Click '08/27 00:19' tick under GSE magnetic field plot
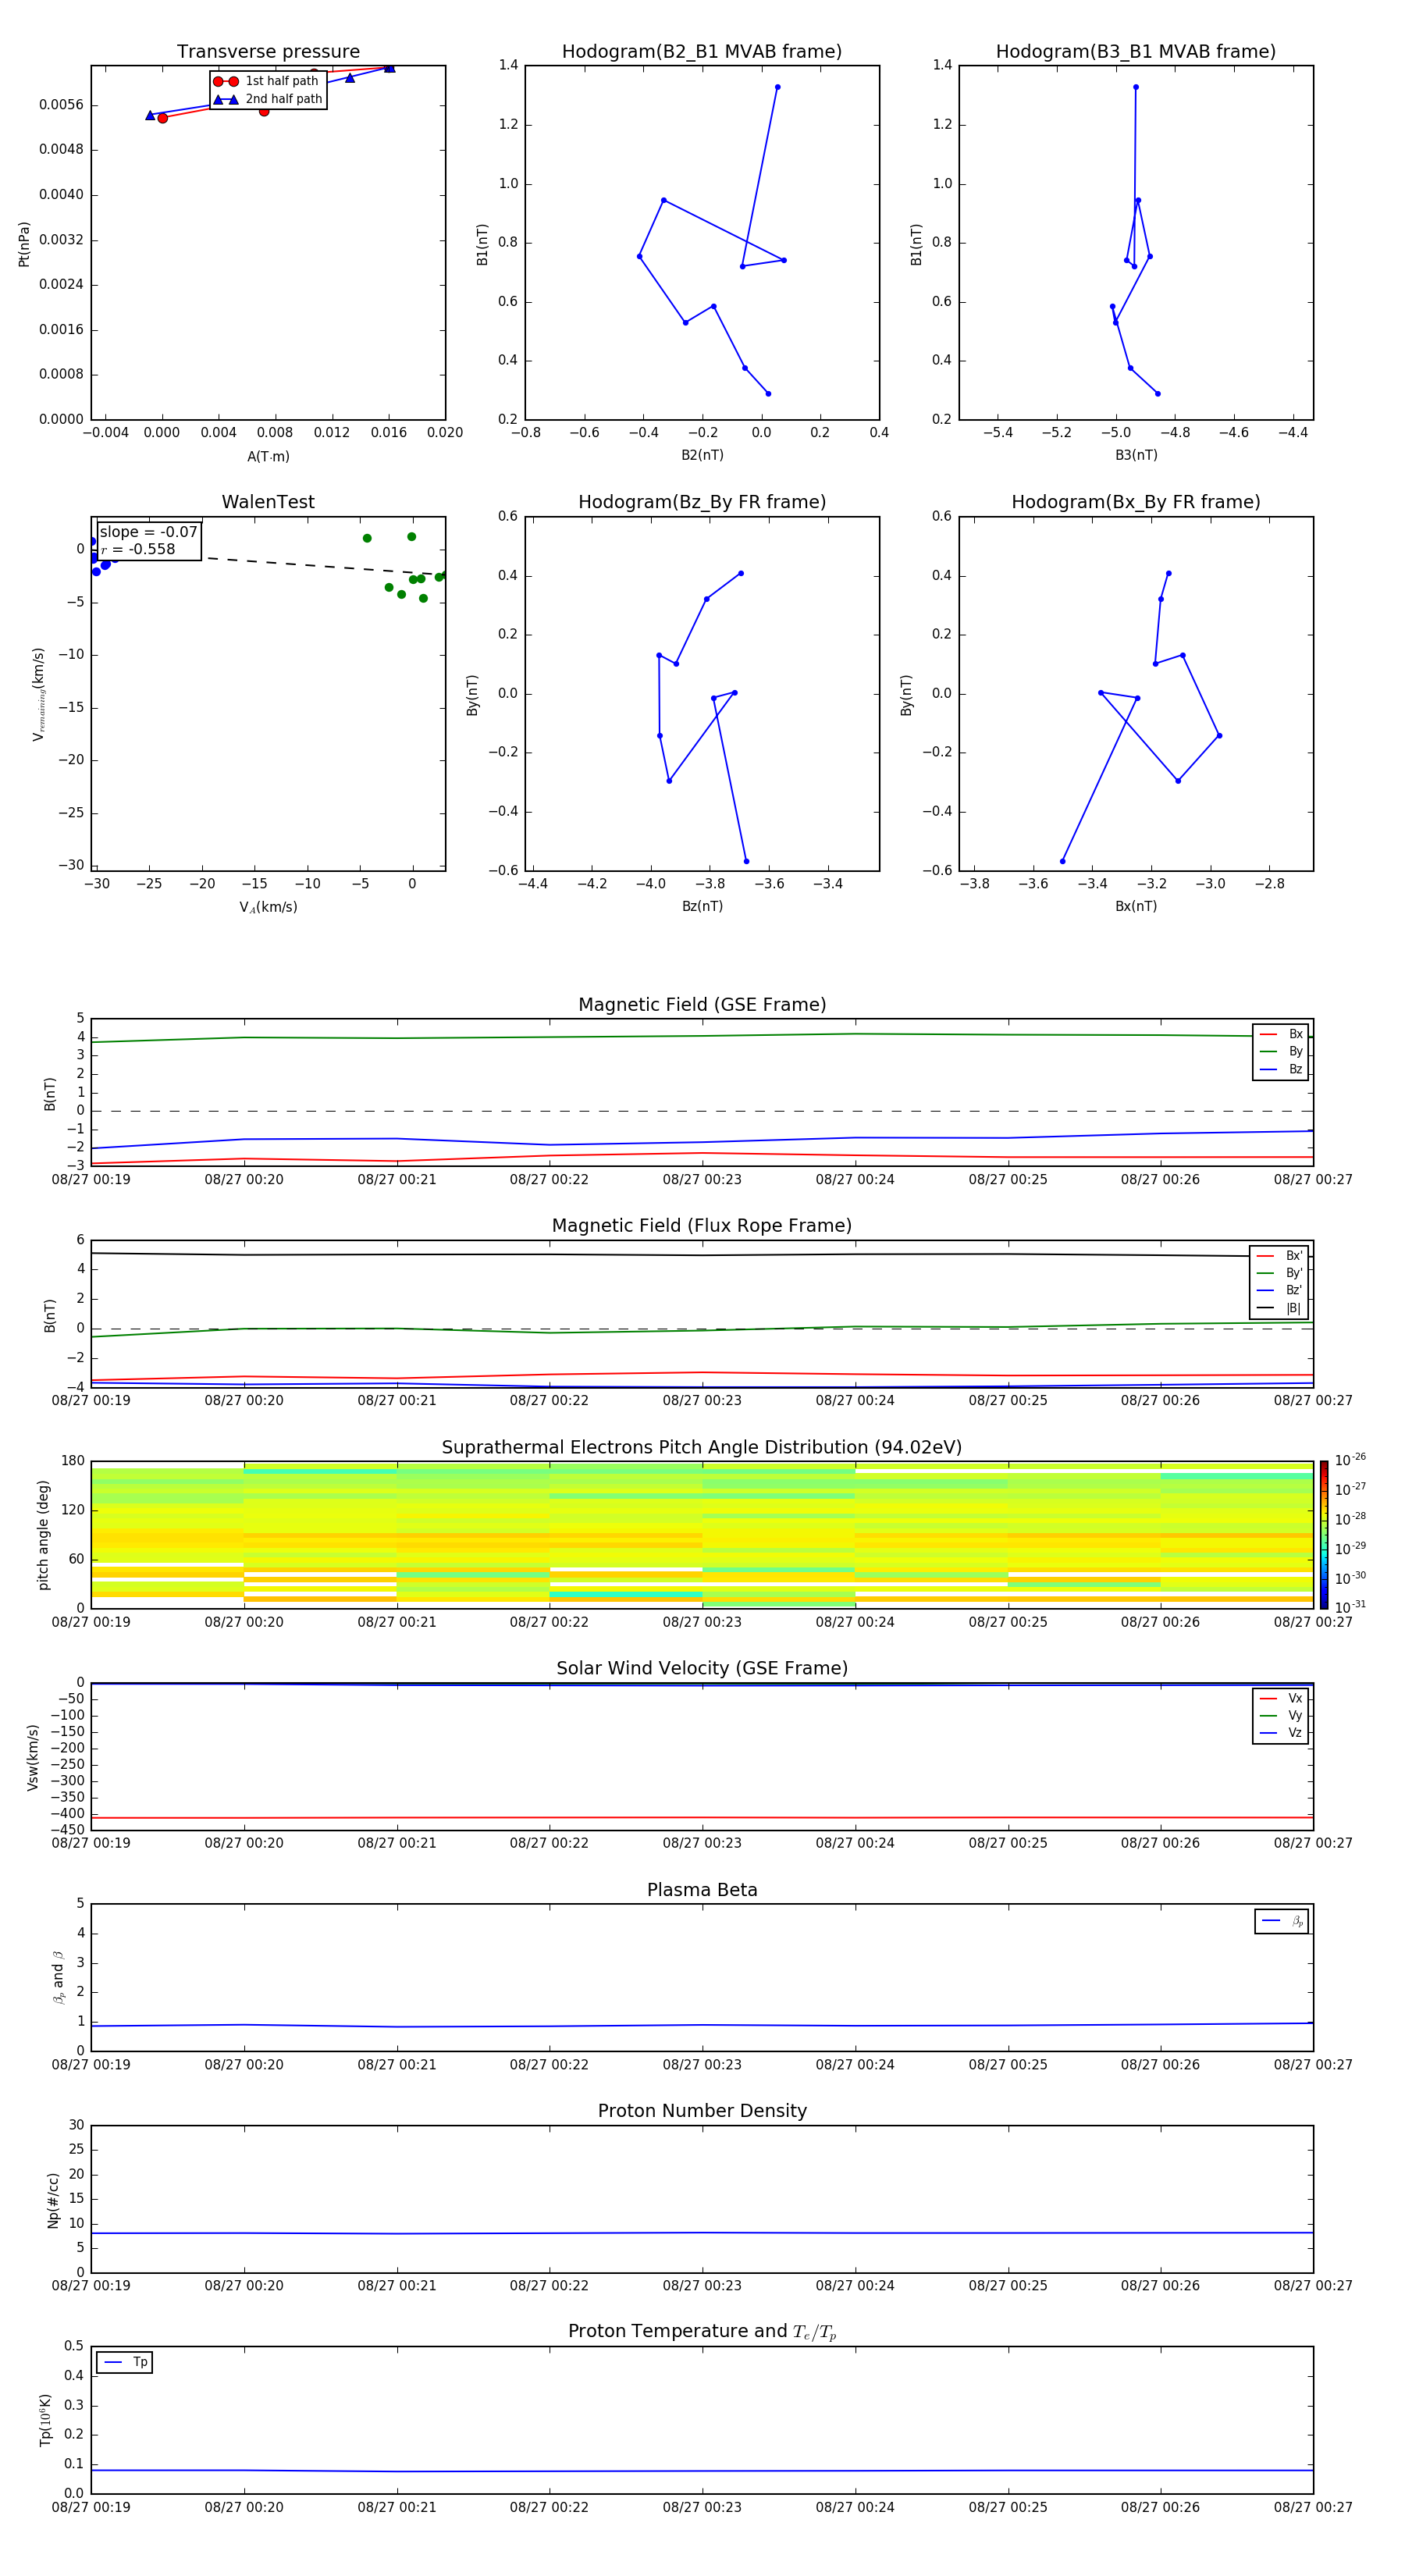 click(91, 1180)
